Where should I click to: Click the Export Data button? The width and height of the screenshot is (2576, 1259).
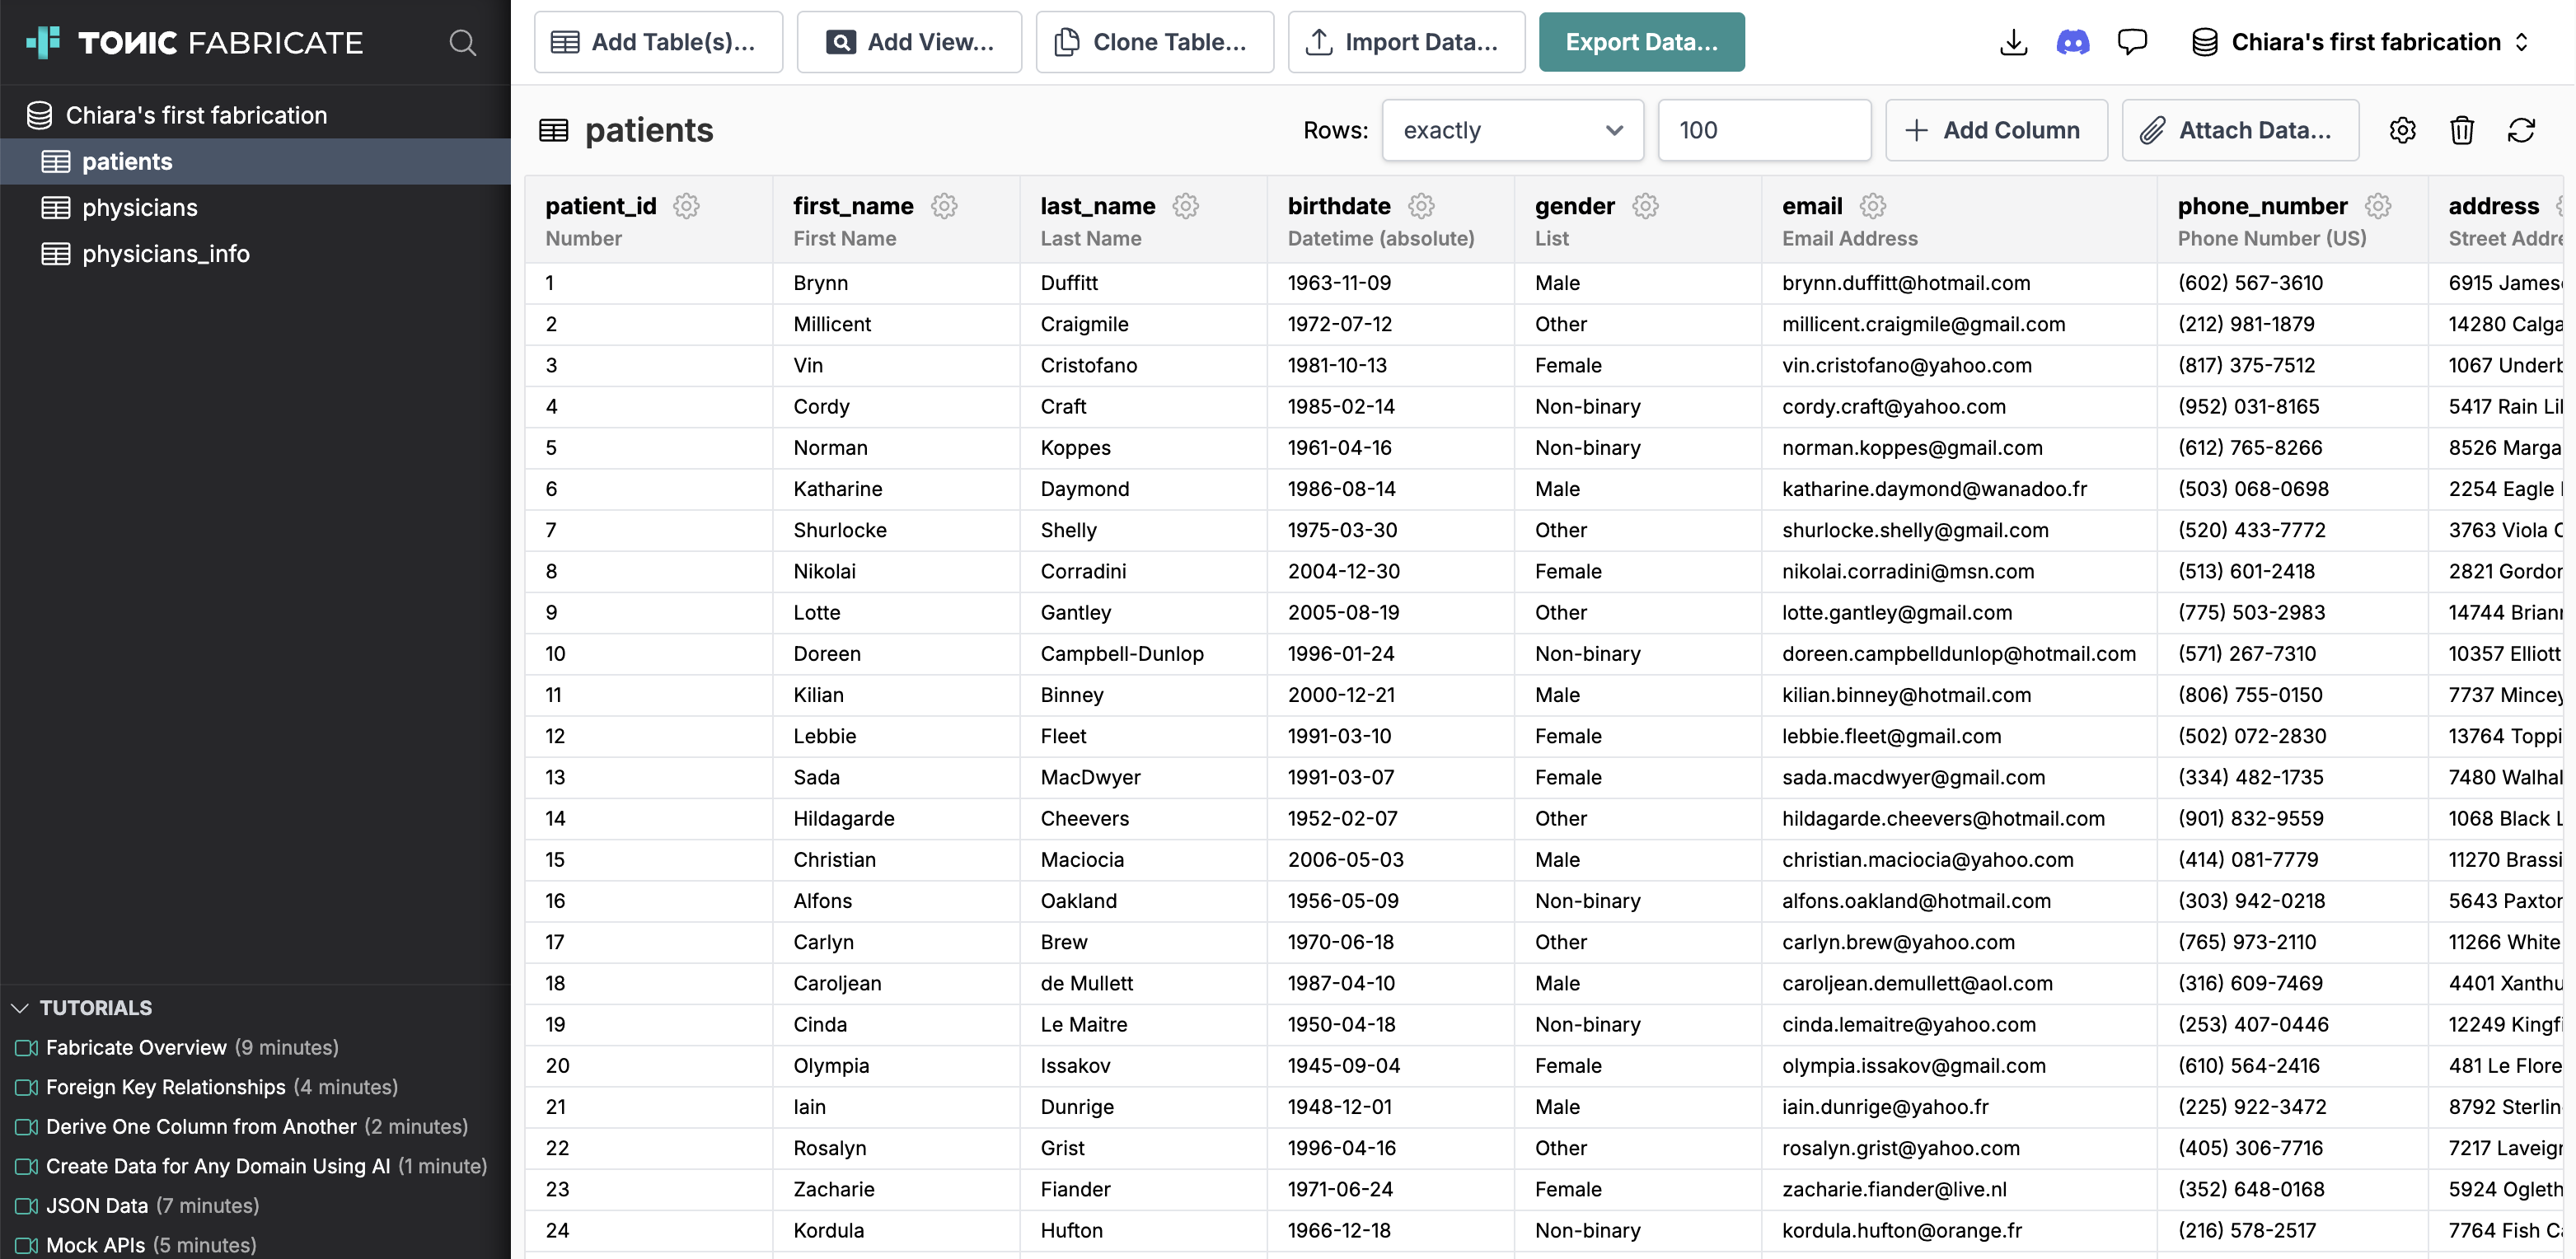1641,42
